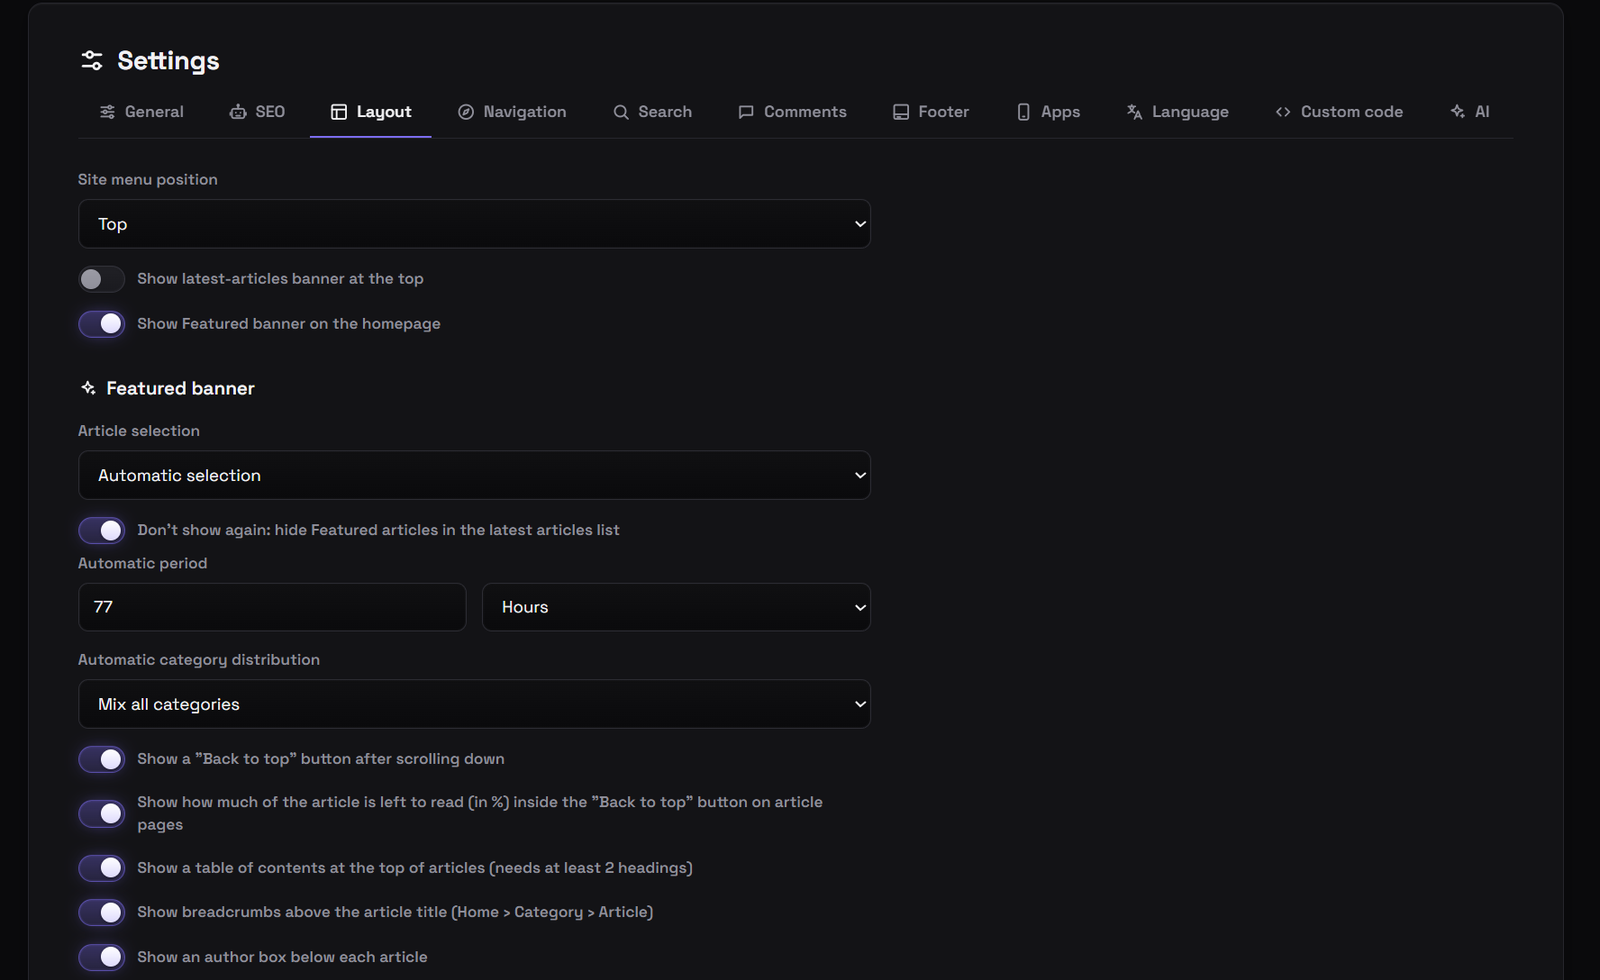Open the Search settings tab
This screenshot has width=1600, height=980.
pyautogui.click(x=652, y=112)
